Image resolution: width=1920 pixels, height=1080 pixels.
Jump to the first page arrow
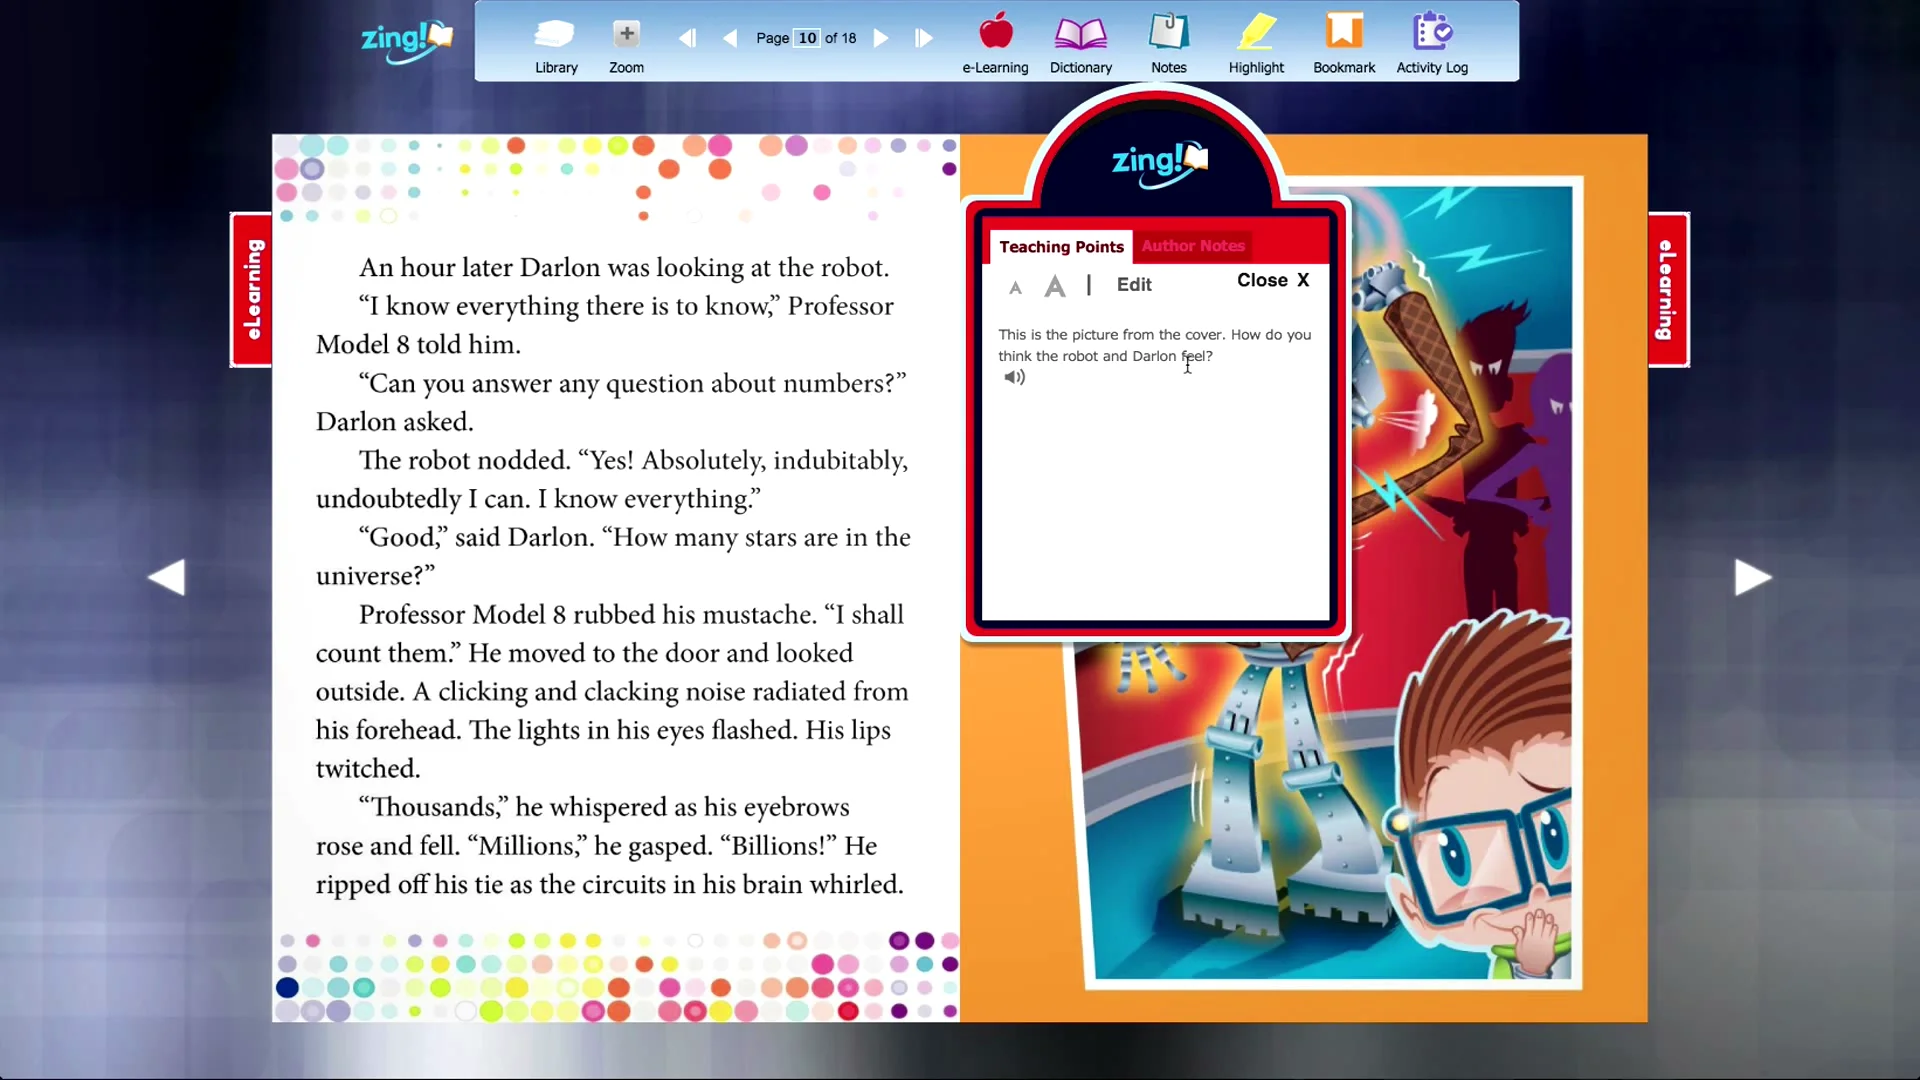pos(687,38)
